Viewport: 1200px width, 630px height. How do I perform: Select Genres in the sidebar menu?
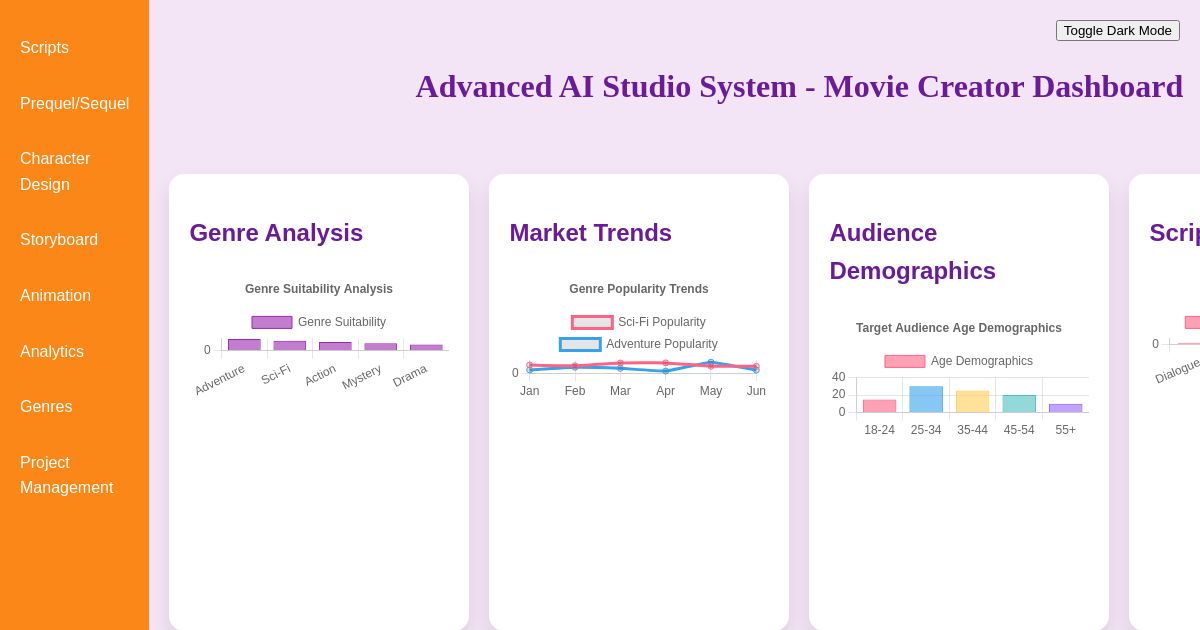46,407
